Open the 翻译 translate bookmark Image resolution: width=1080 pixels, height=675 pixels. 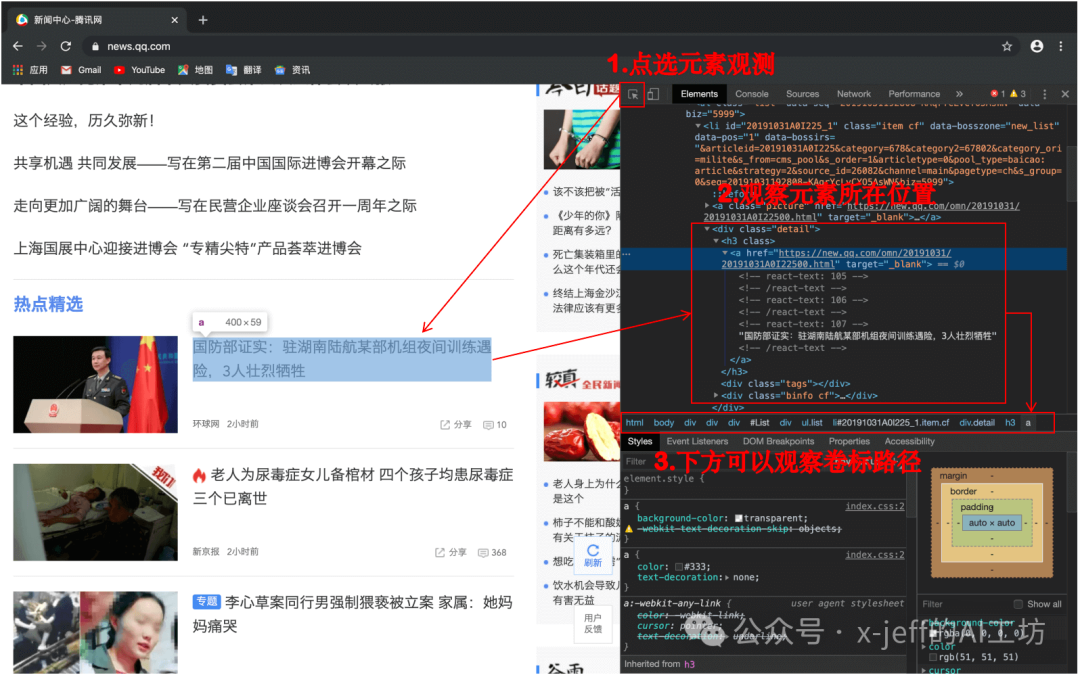pyautogui.click(x=244, y=70)
